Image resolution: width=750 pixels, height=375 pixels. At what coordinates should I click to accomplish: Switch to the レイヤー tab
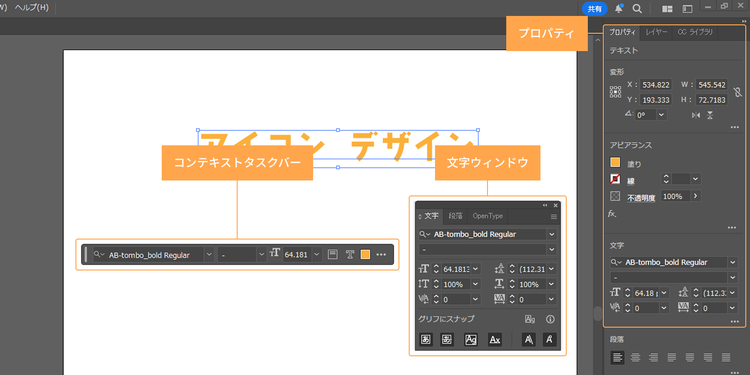click(x=656, y=33)
